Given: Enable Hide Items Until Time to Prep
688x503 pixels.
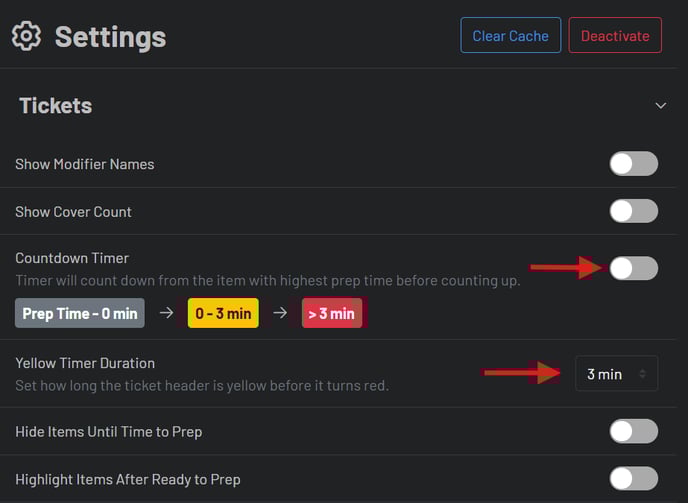Looking at the screenshot, I should 633,431.
